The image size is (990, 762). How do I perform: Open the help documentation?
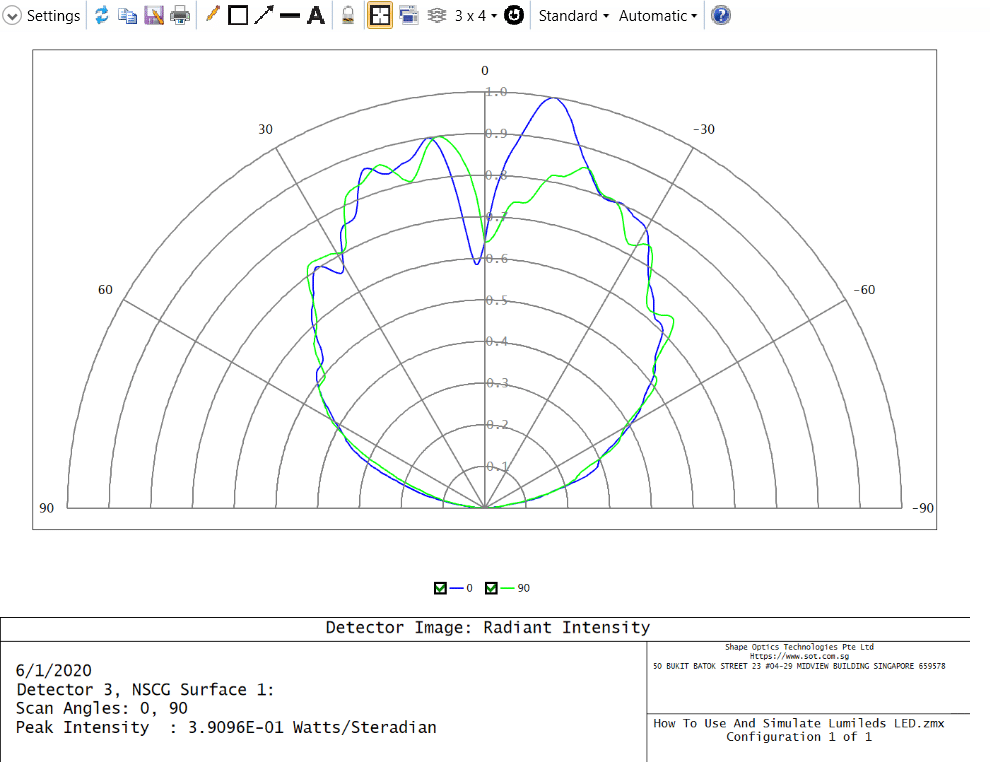click(x=720, y=15)
